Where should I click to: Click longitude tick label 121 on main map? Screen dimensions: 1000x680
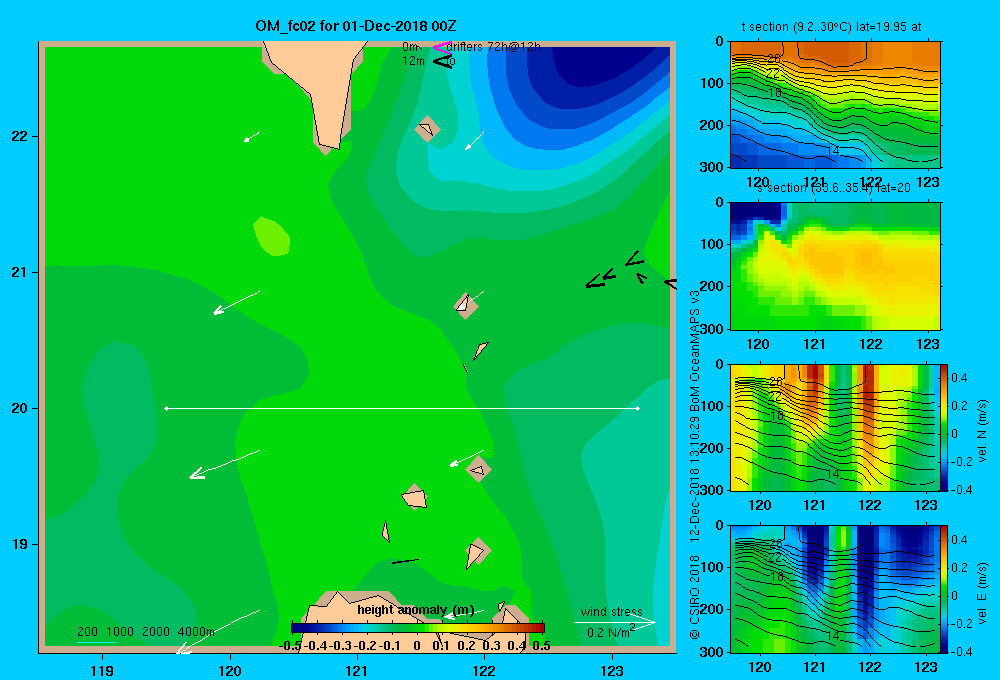pos(357,670)
